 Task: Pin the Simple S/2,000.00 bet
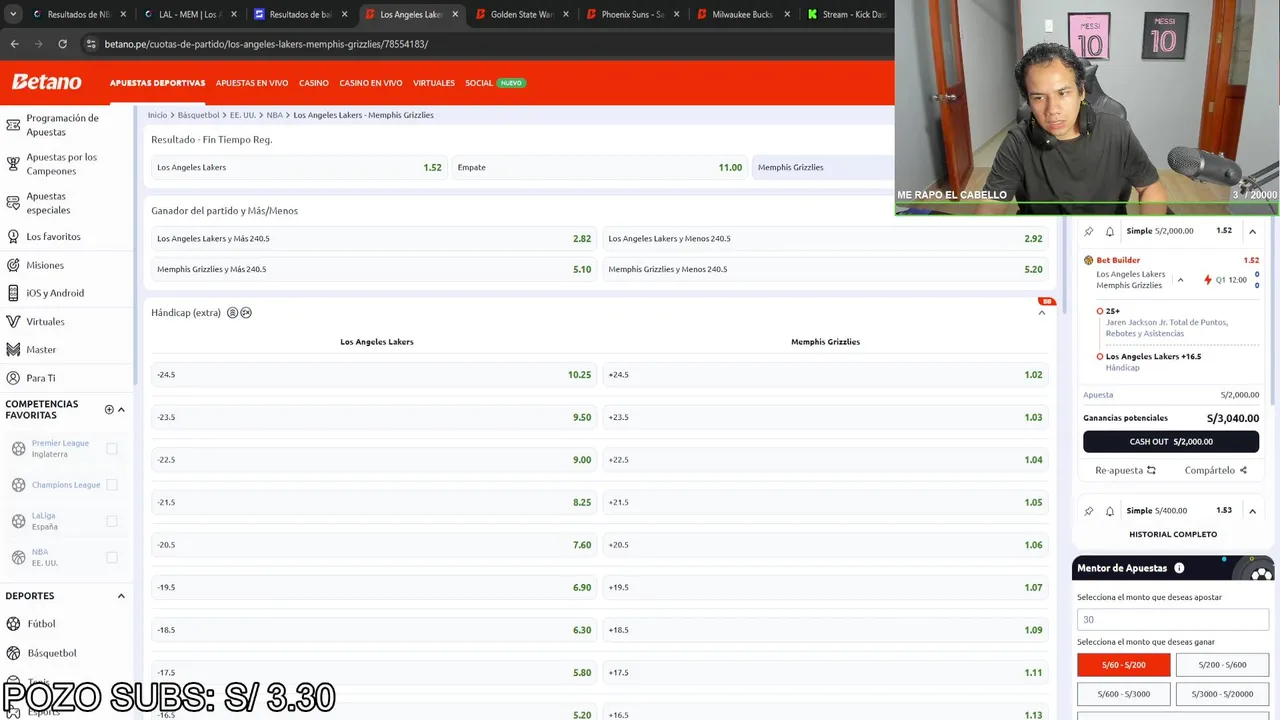[1089, 231]
